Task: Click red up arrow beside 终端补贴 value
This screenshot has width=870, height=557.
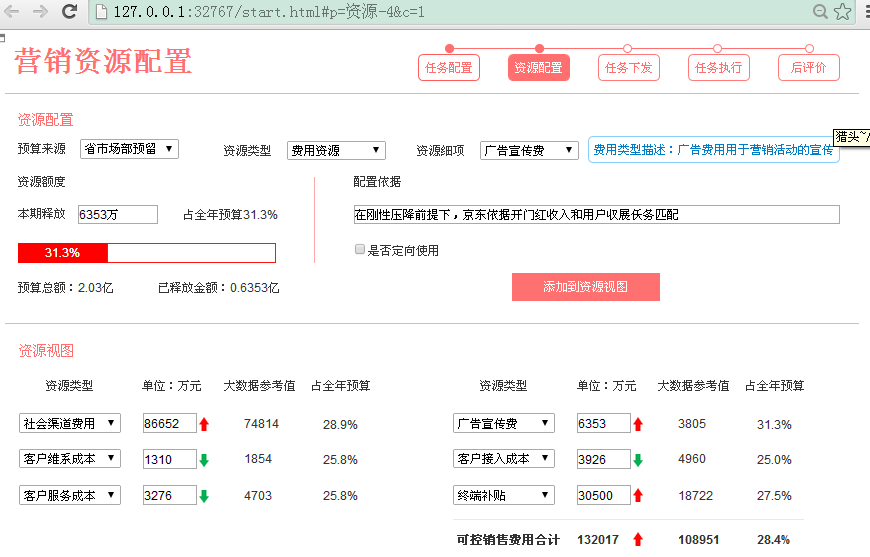Action: point(638,496)
